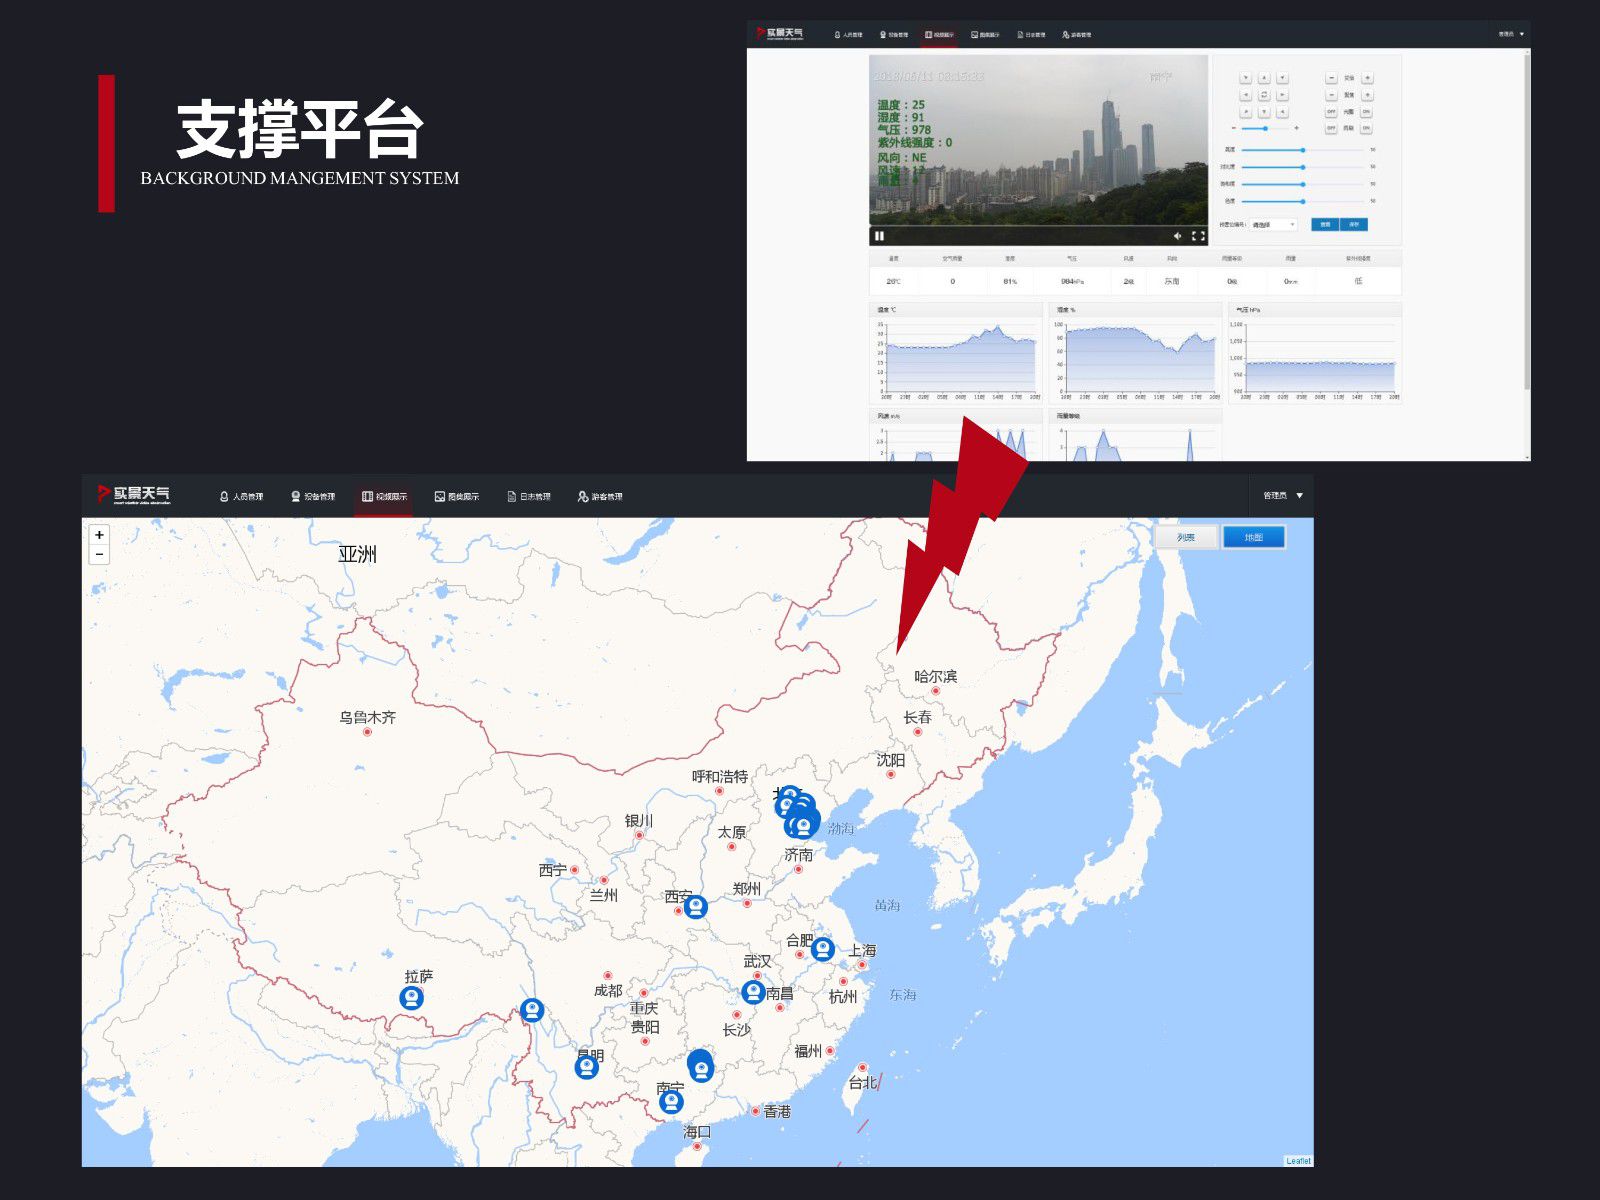Screen dimensions: 1600x1200
Task: Pan camera left with PTZ left arrow
Action: [1246, 95]
